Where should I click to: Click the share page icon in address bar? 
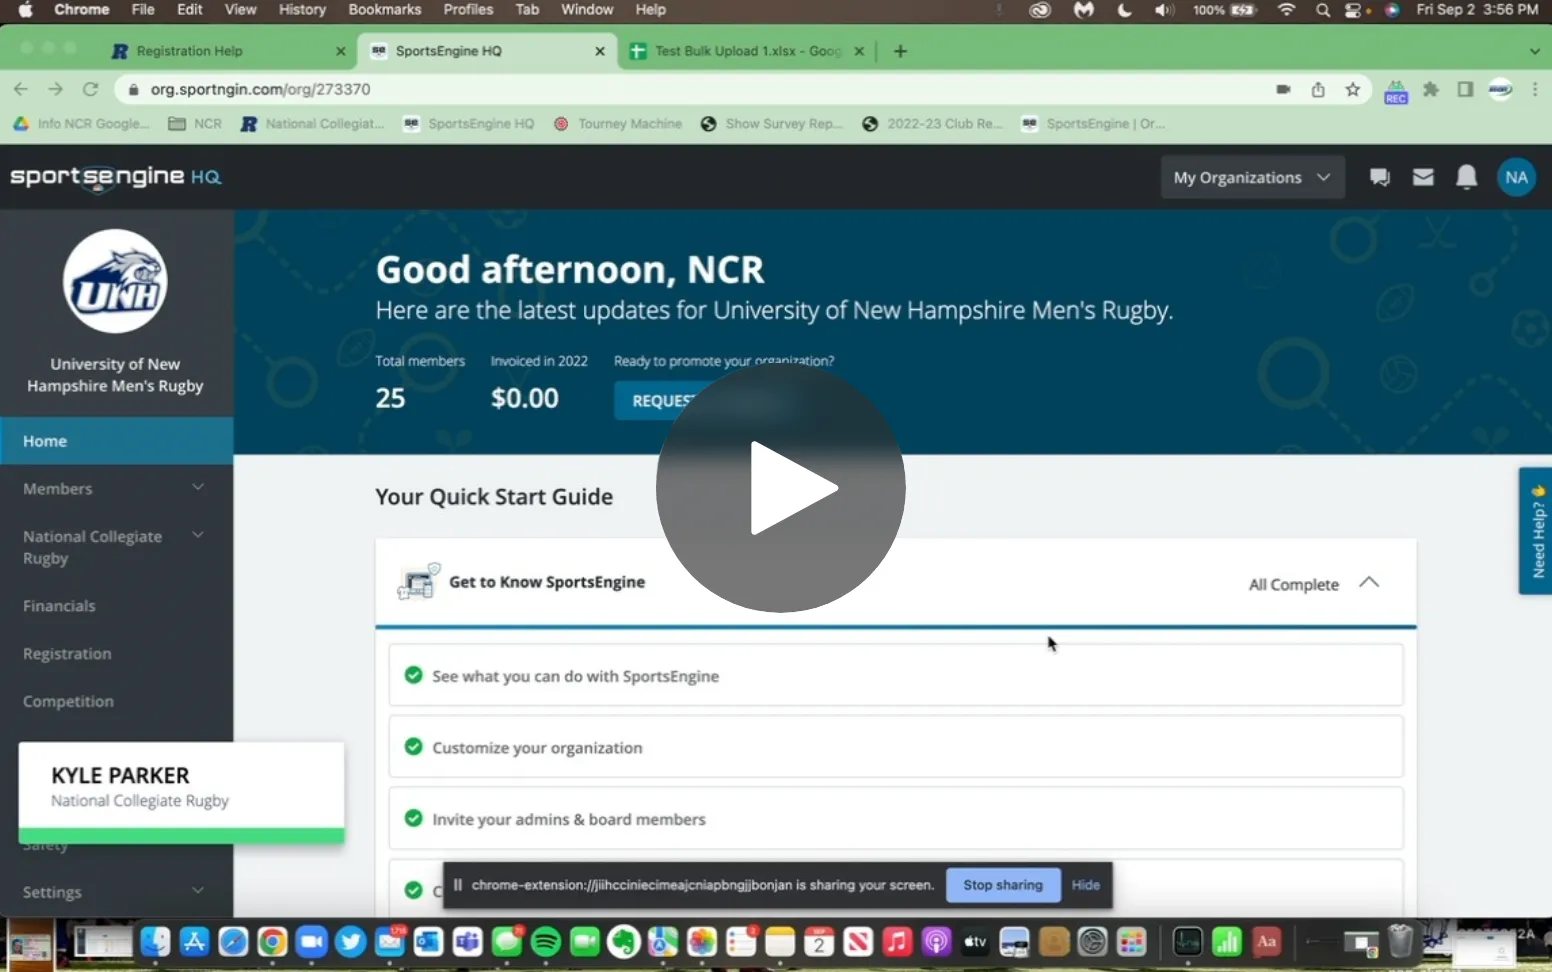coord(1318,89)
